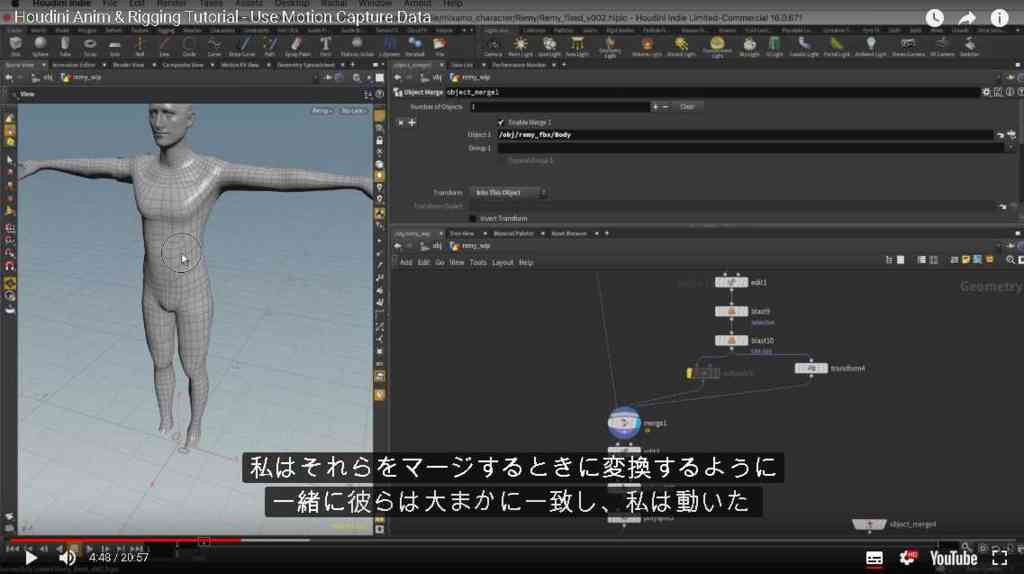Click the Group 1 input field
This screenshot has height=574, width=1024.
point(750,148)
